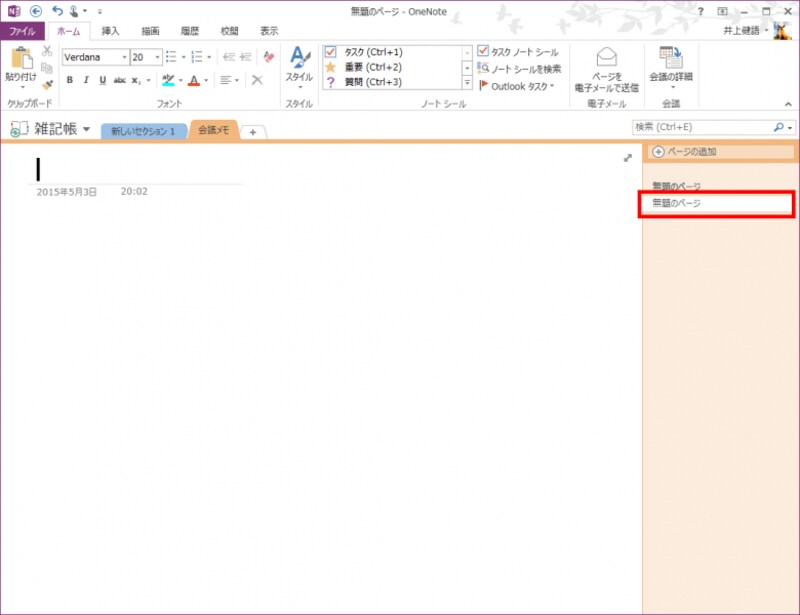Click the OneNote back navigation arrow

36,11
